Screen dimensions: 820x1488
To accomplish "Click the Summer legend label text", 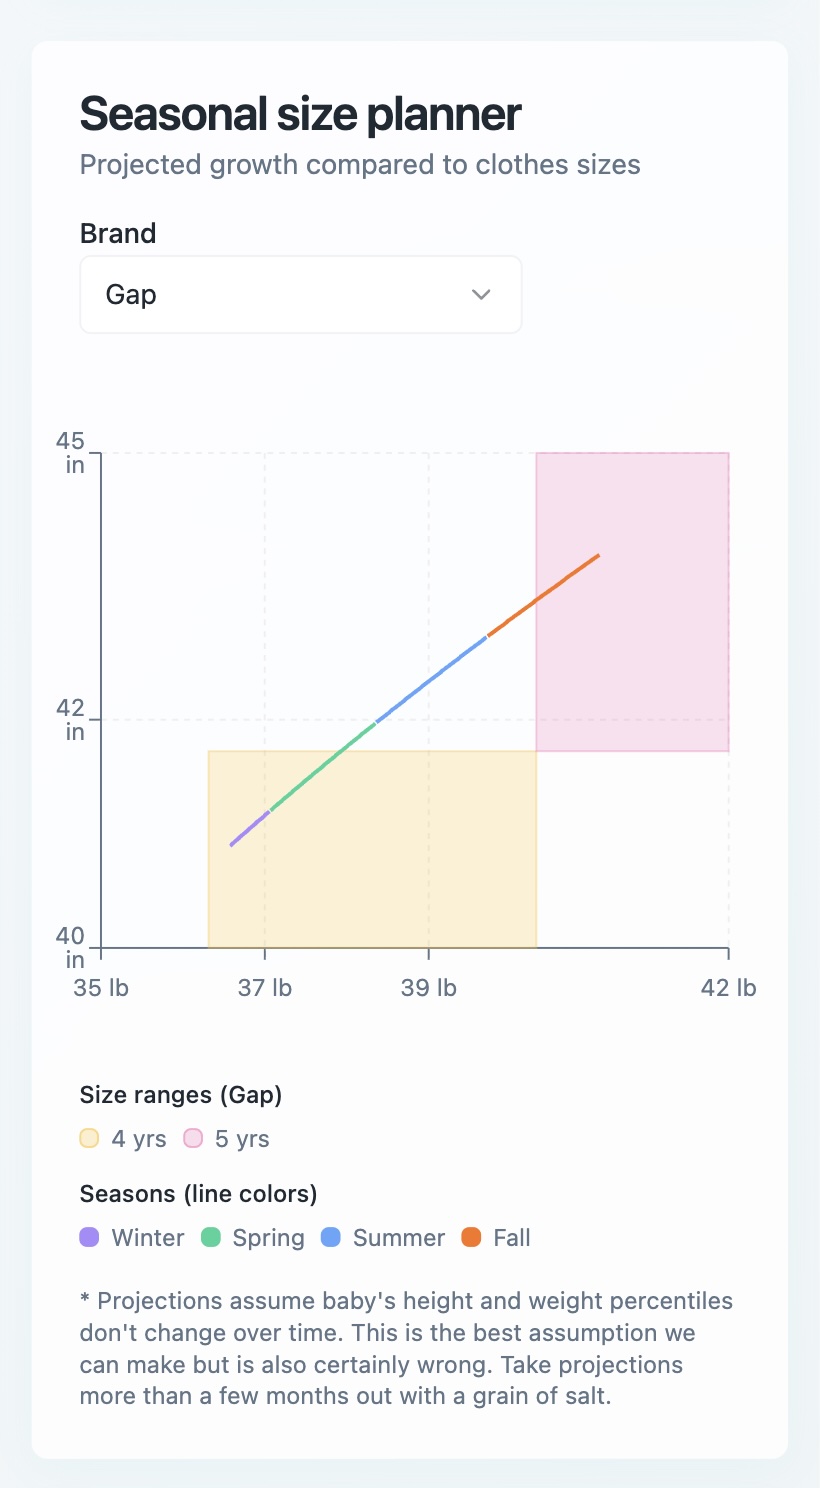I will [x=398, y=1238].
